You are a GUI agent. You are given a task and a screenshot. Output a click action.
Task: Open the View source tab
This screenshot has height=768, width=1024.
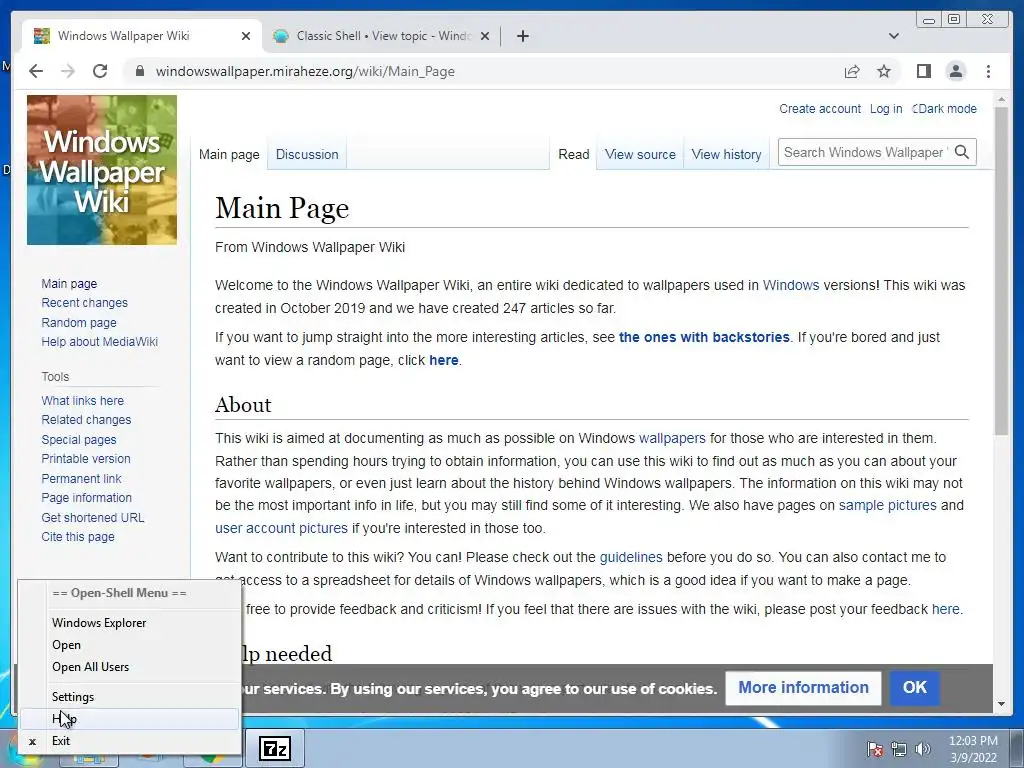640,154
